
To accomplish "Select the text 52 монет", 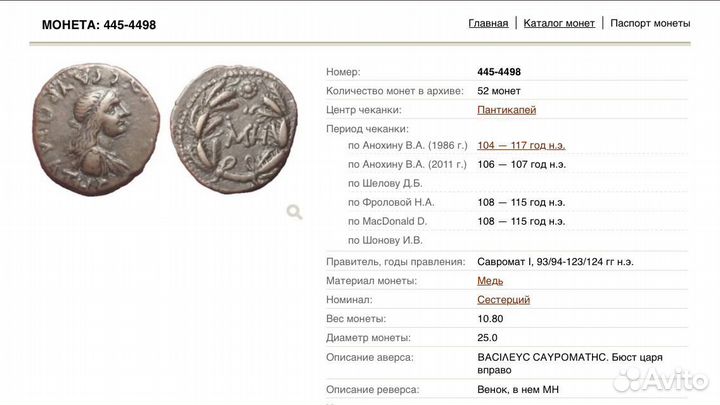I will (499, 91).
